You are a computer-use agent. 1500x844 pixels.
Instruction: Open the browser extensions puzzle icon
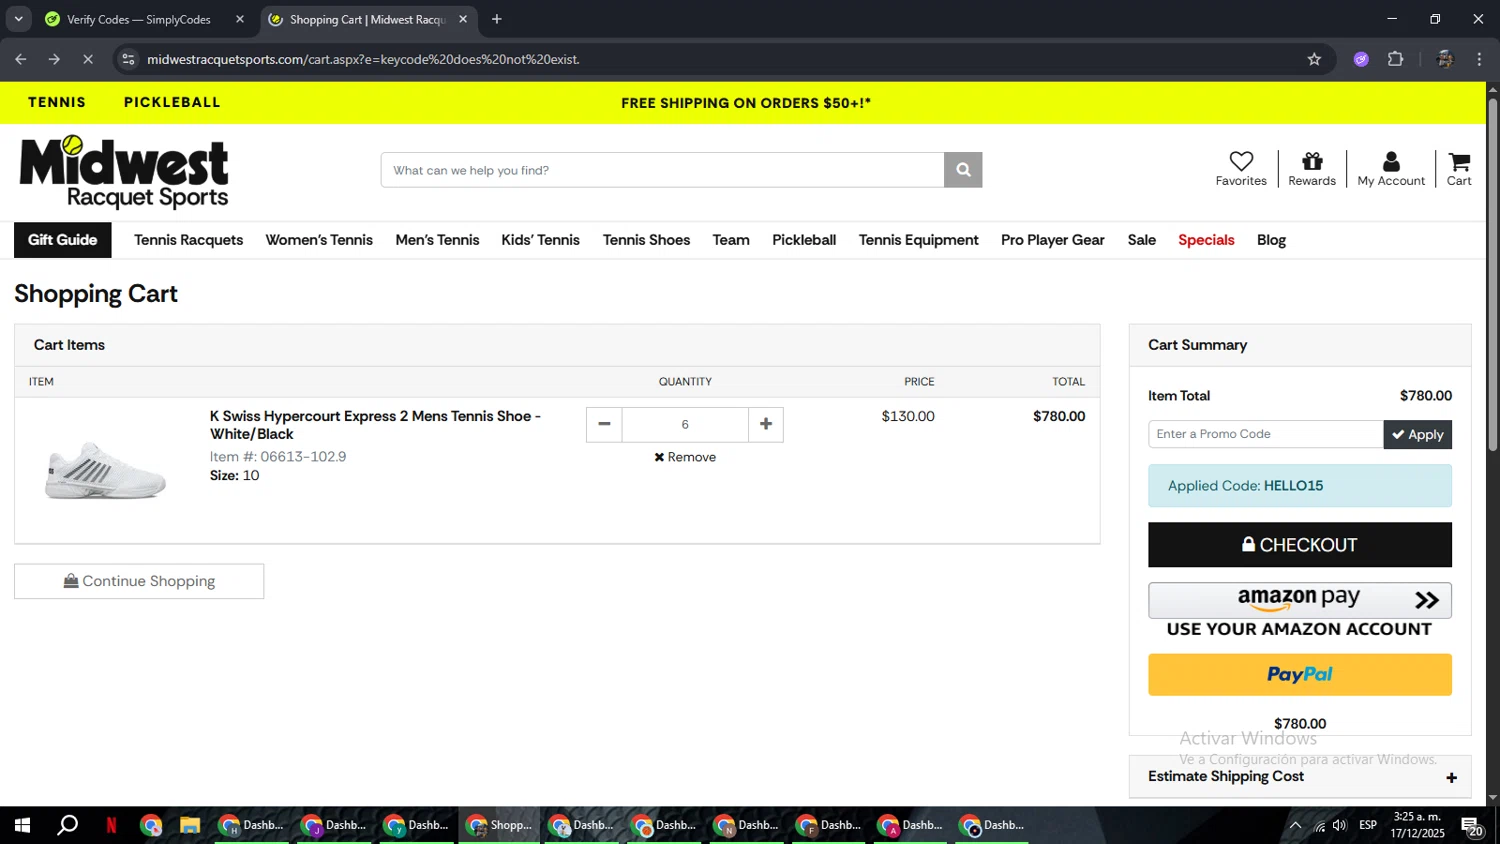click(1396, 59)
